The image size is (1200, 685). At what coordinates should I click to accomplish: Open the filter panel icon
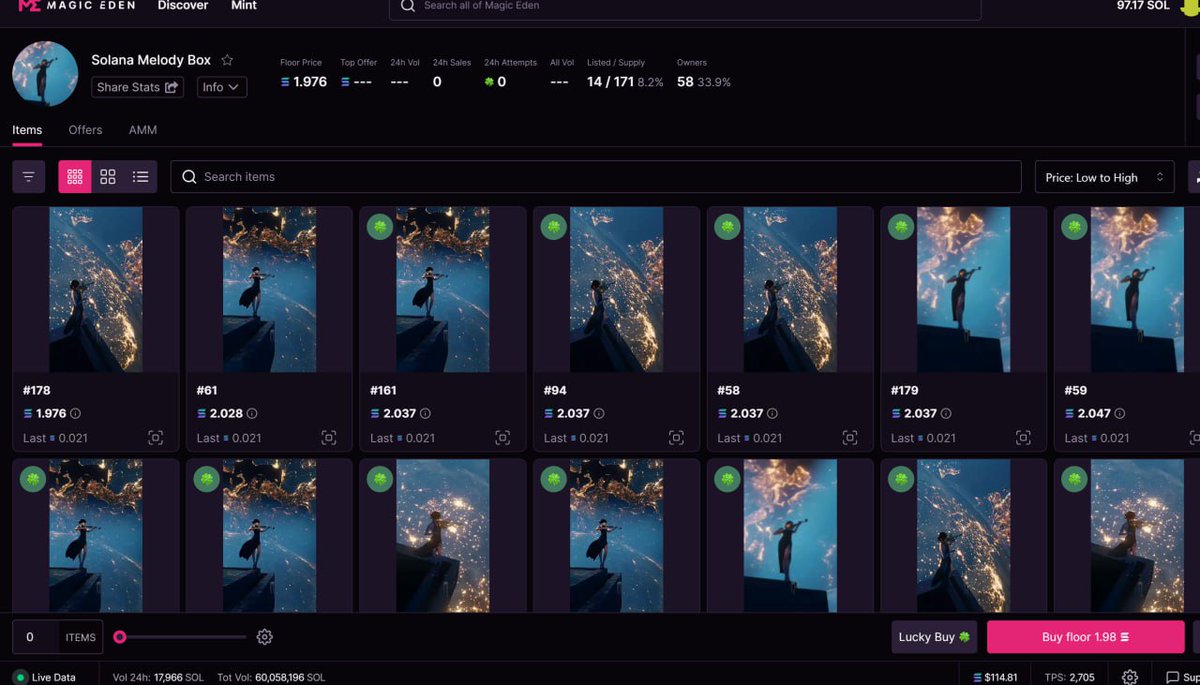(28, 177)
